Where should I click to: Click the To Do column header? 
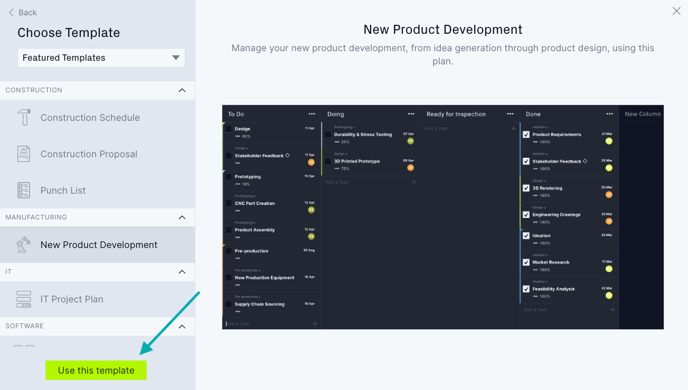(x=236, y=114)
